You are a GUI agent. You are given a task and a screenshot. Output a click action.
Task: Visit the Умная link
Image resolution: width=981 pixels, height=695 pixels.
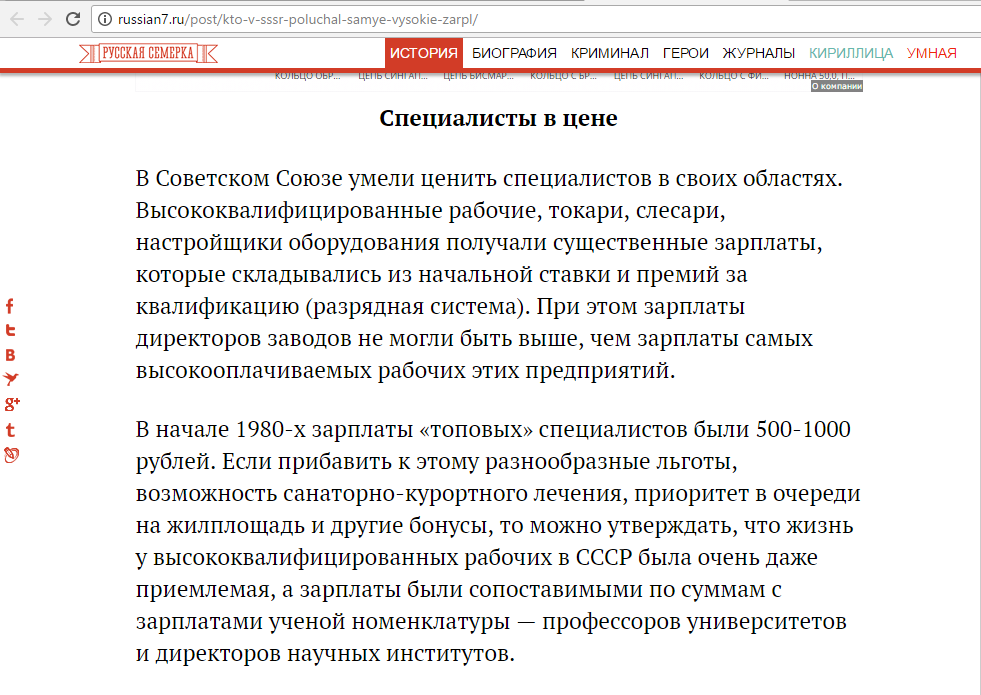click(931, 53)
